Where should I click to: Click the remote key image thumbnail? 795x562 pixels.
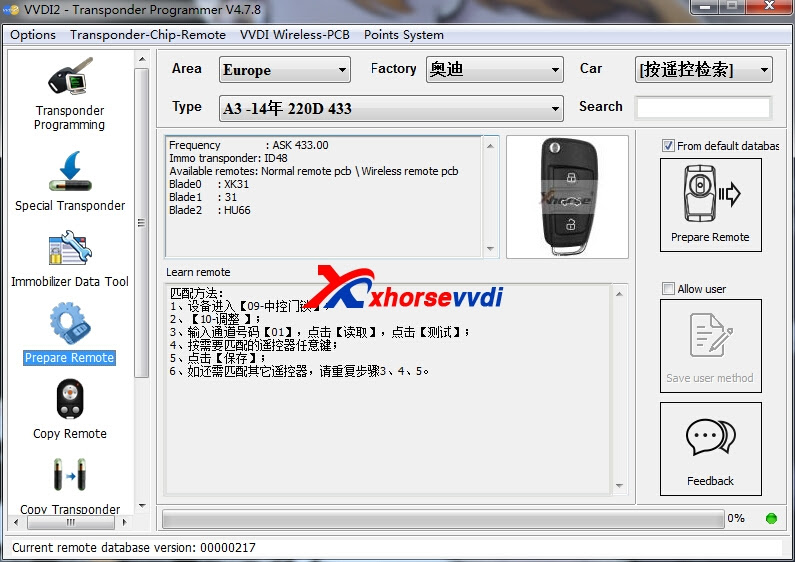click(x=567, y=197)
